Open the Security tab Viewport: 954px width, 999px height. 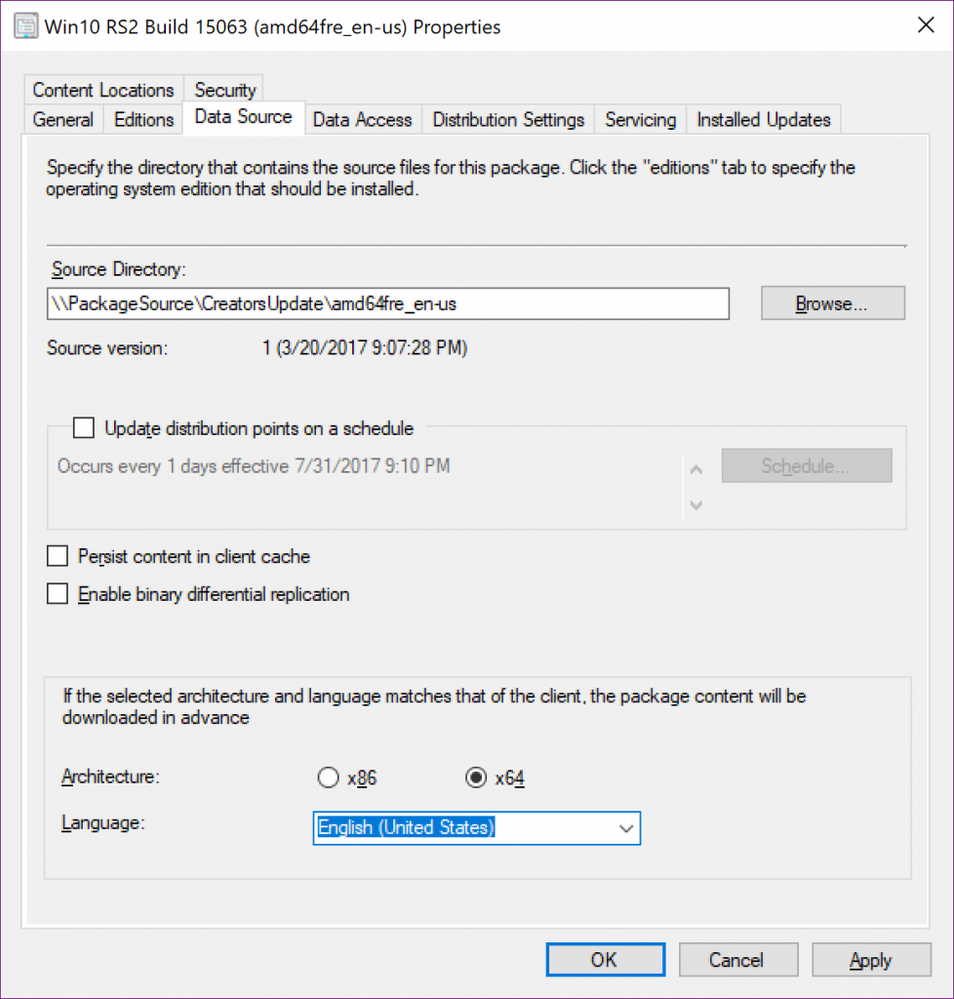click(224, 90)
